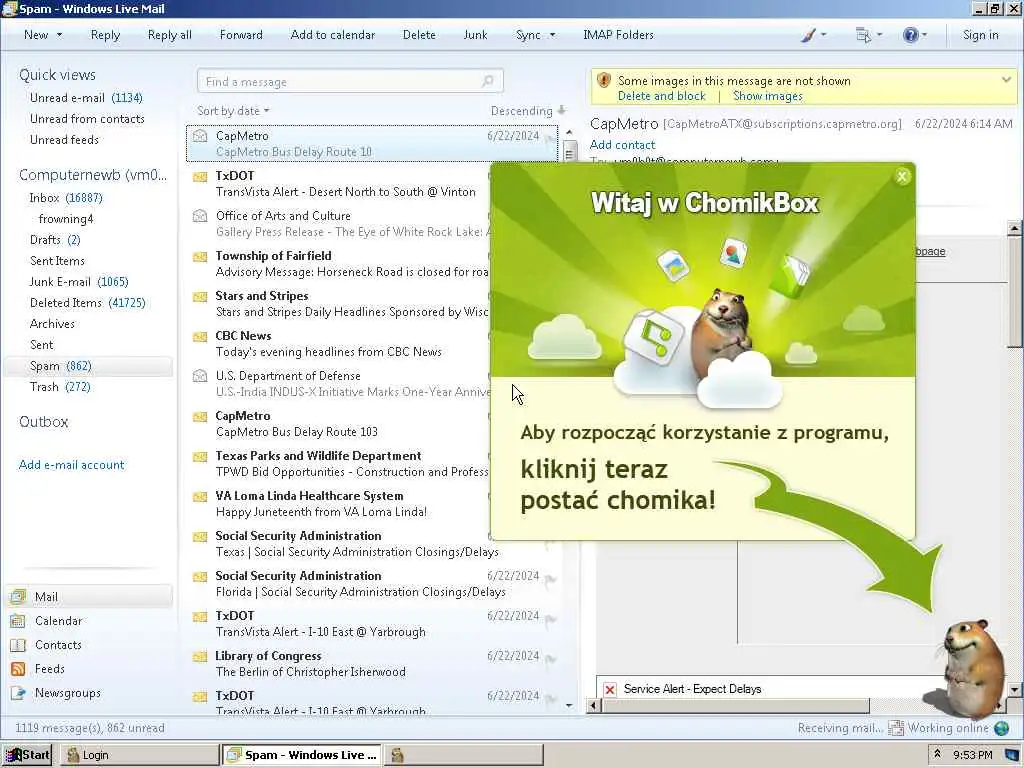Click the Mail icon in the navigation pane
This screenshot has height=768, width=1024.
coord(18,596)
